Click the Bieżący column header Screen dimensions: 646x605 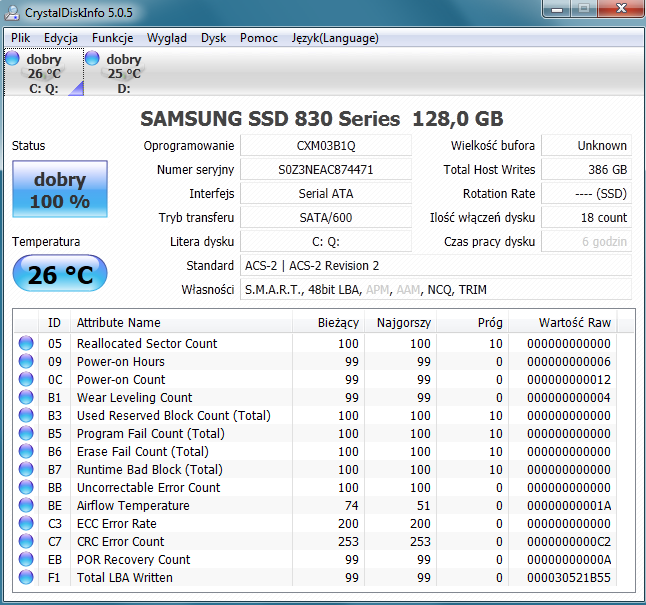[329, 322]
